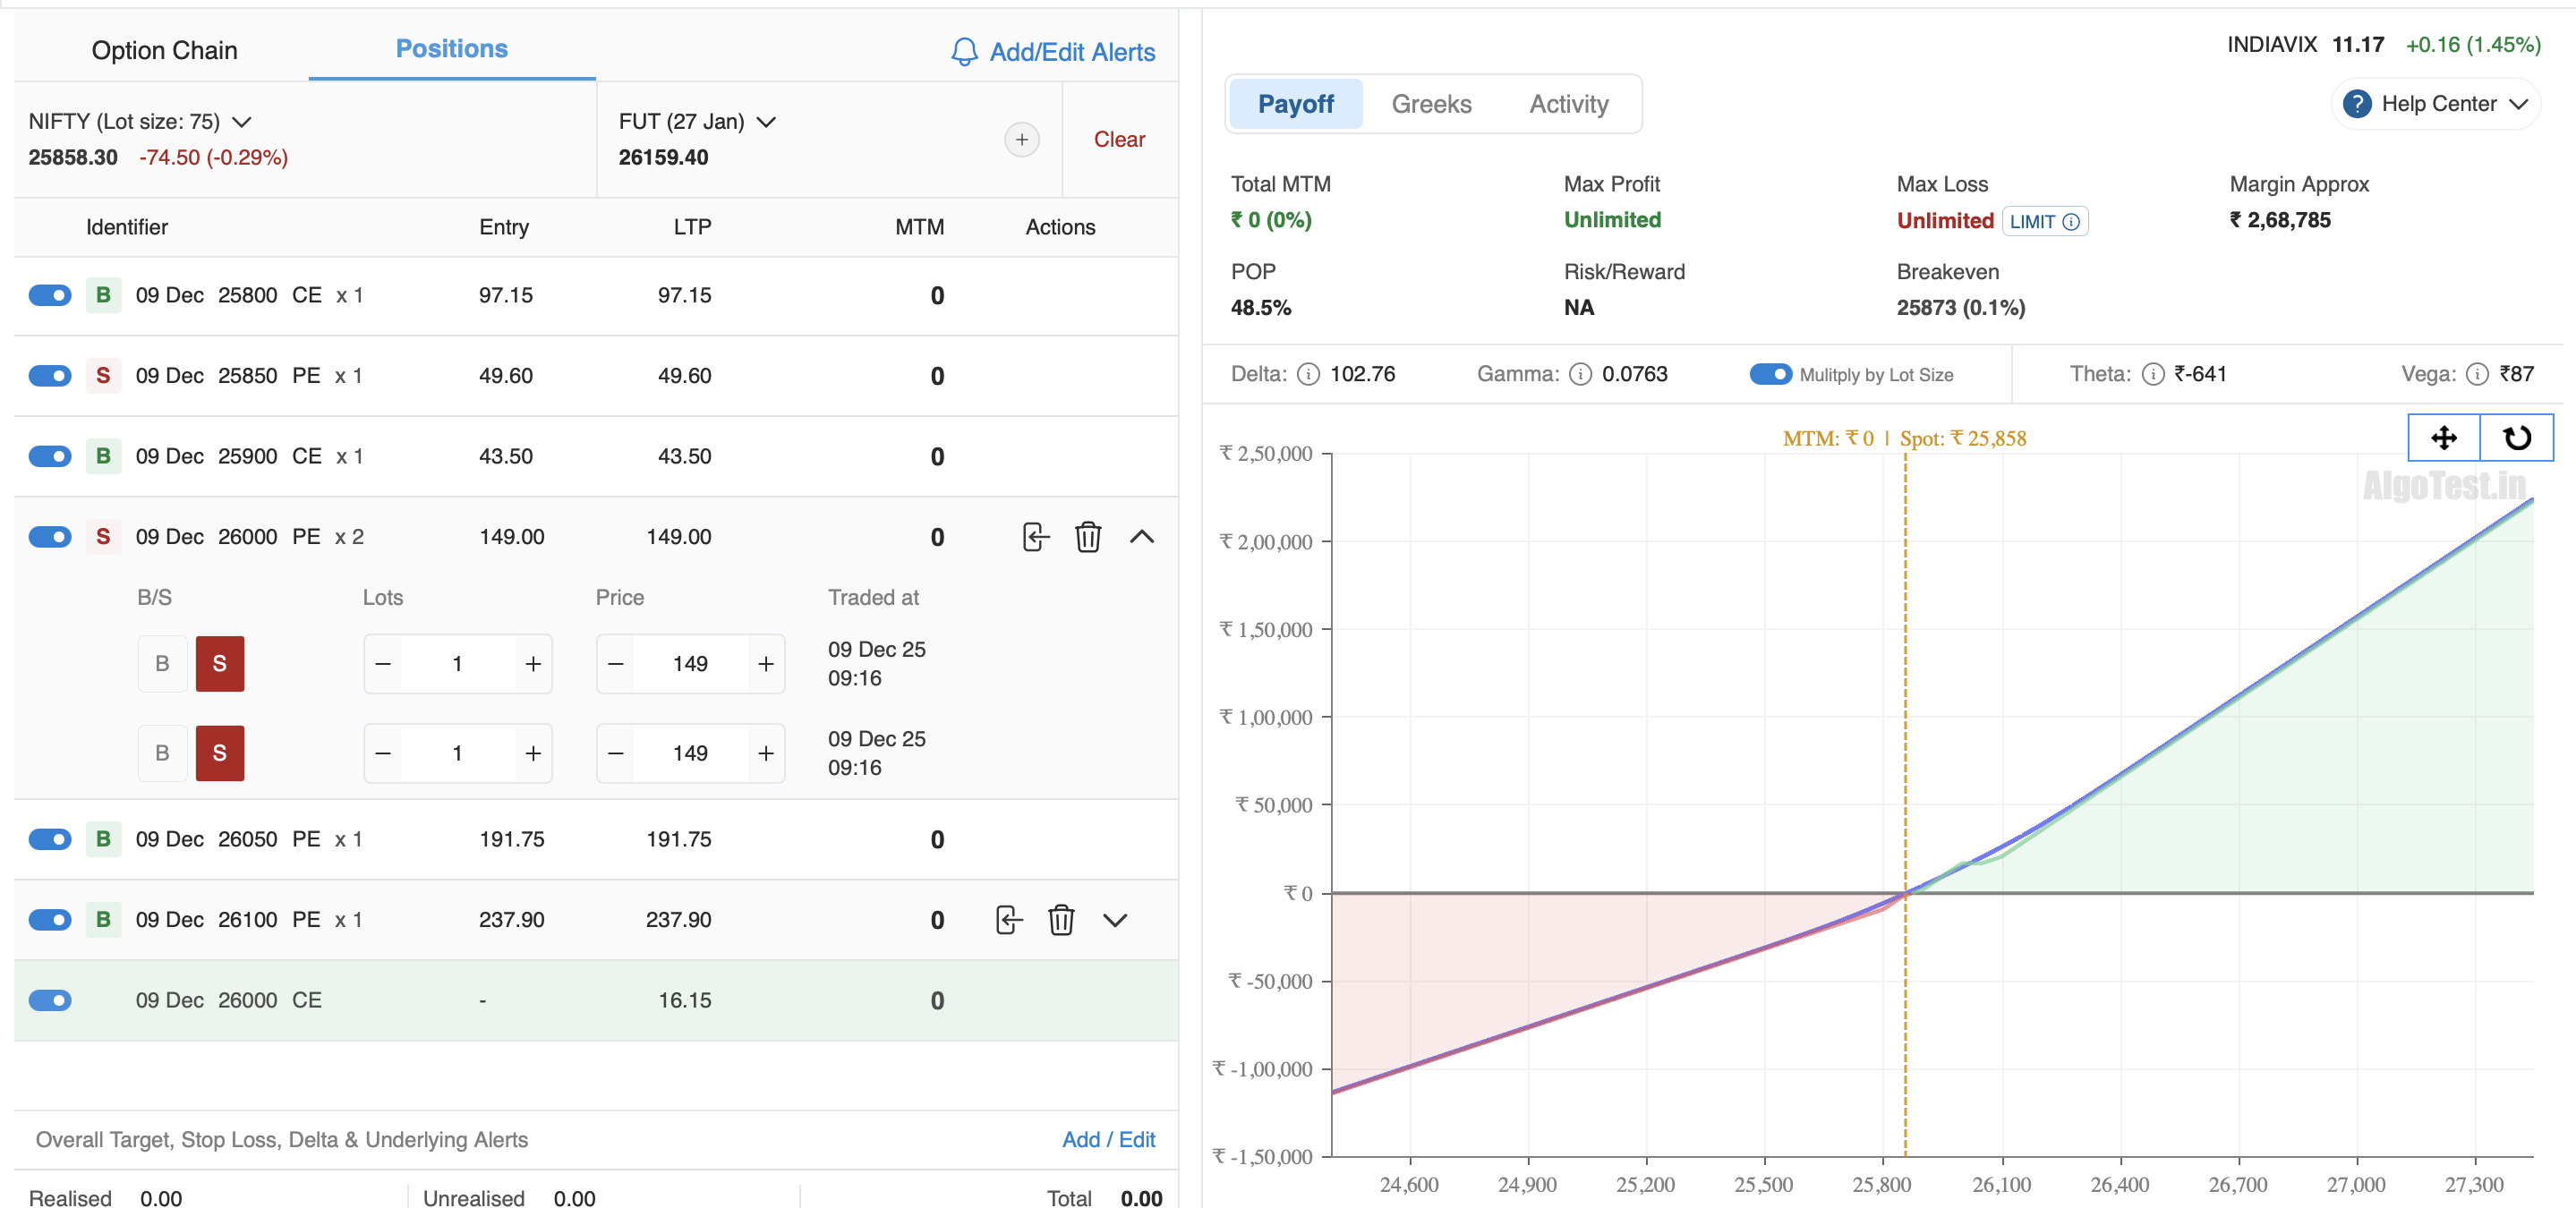
Task: Click the Delta info icon
Action: pyautogui.click(x=1308, y=374)
